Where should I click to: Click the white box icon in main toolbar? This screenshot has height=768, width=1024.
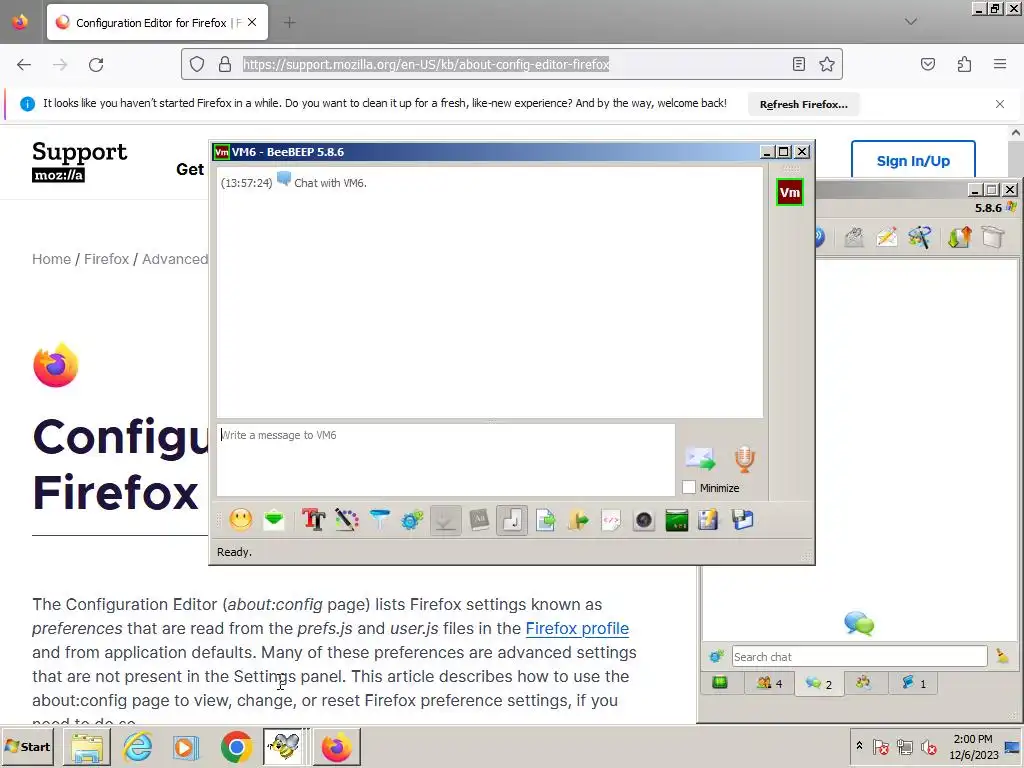993,237
